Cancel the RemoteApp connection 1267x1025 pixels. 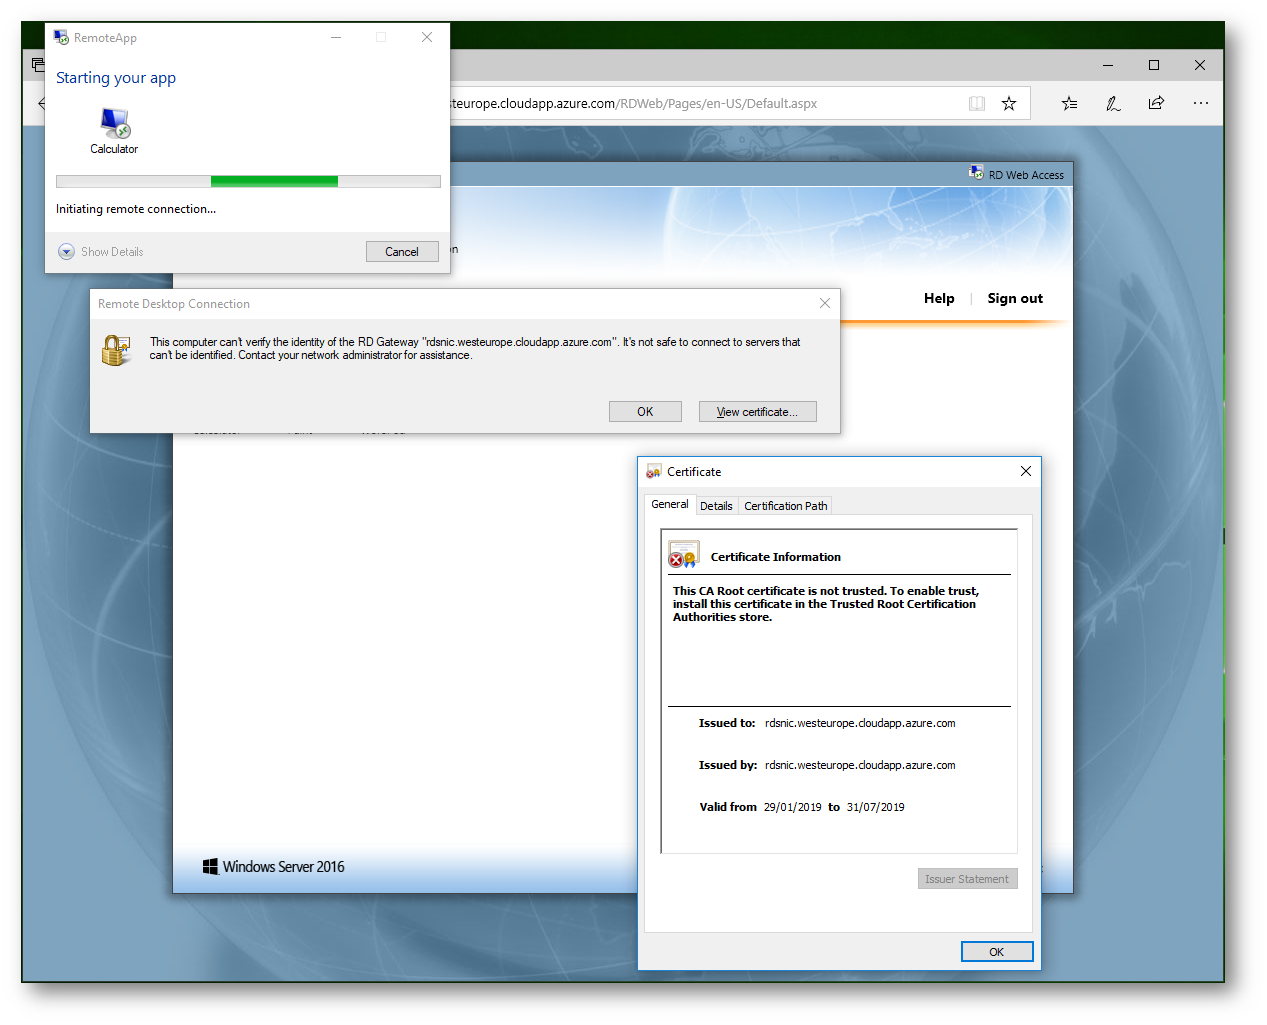(x=402, y=252)
